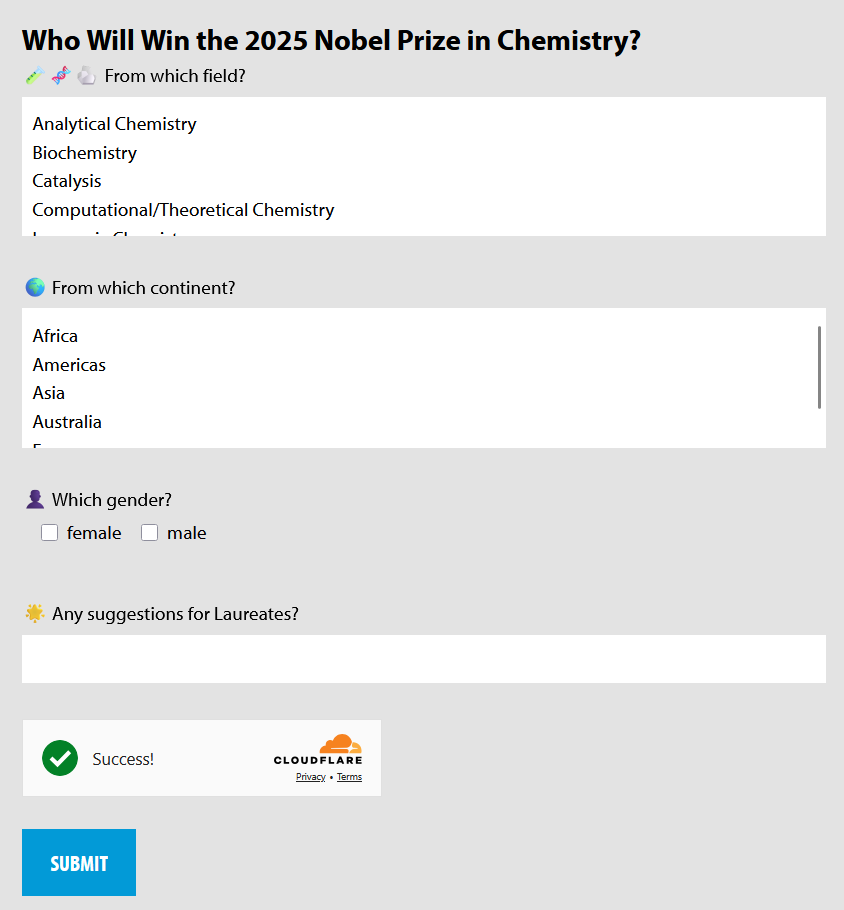Check the female checkbox
Screen dimensions: 844x910
pyautogui.click(x=49, y=533)
